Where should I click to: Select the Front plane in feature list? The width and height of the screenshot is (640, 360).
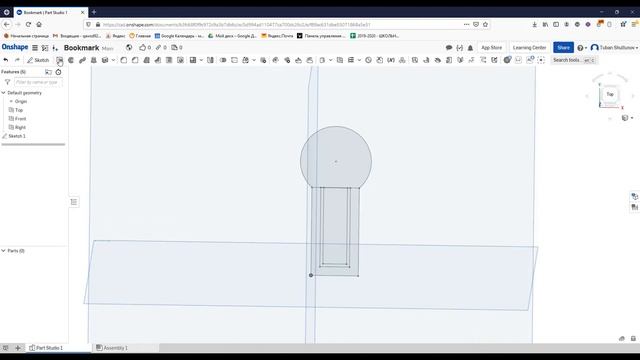coord(20,119)
